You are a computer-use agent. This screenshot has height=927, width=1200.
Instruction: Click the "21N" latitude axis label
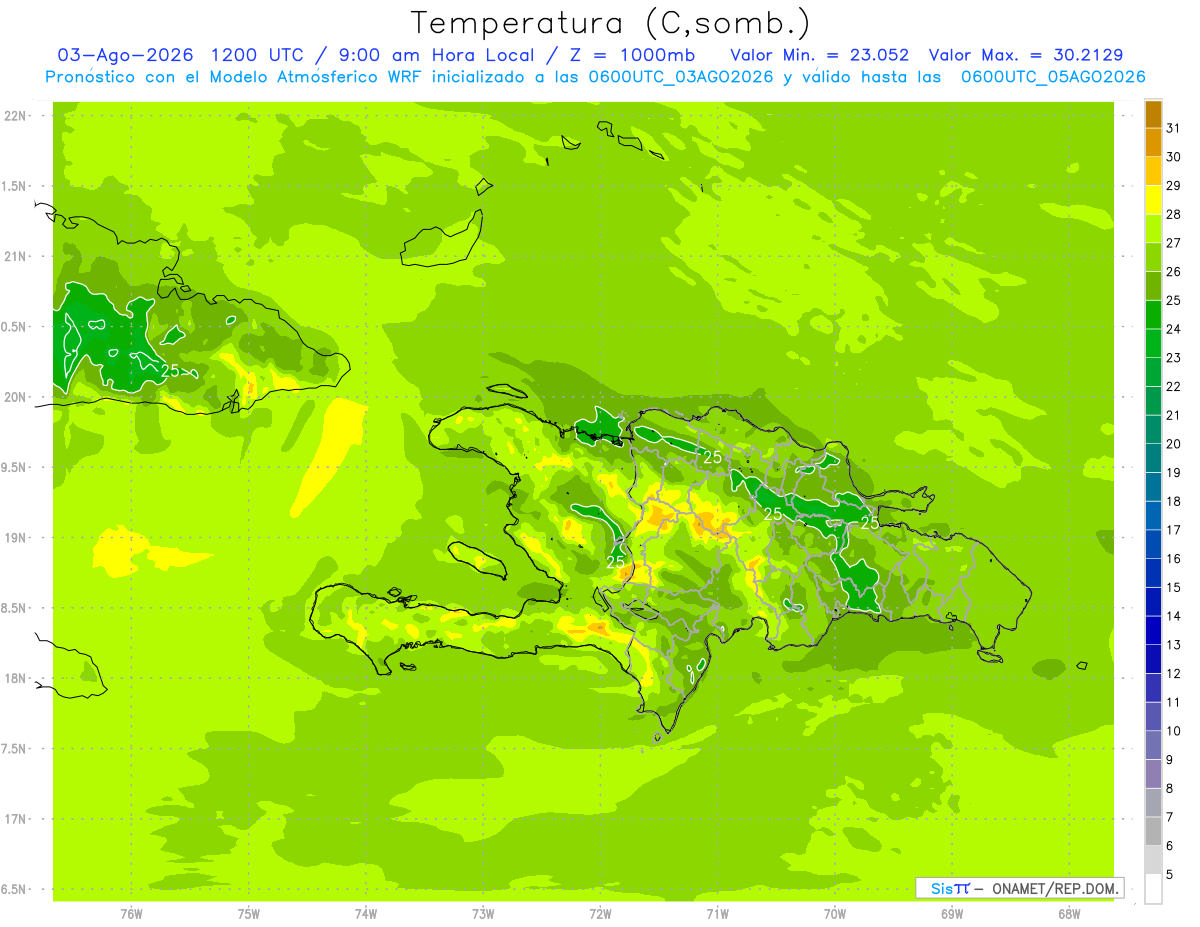pyautogui.click(x=15, y=257)
